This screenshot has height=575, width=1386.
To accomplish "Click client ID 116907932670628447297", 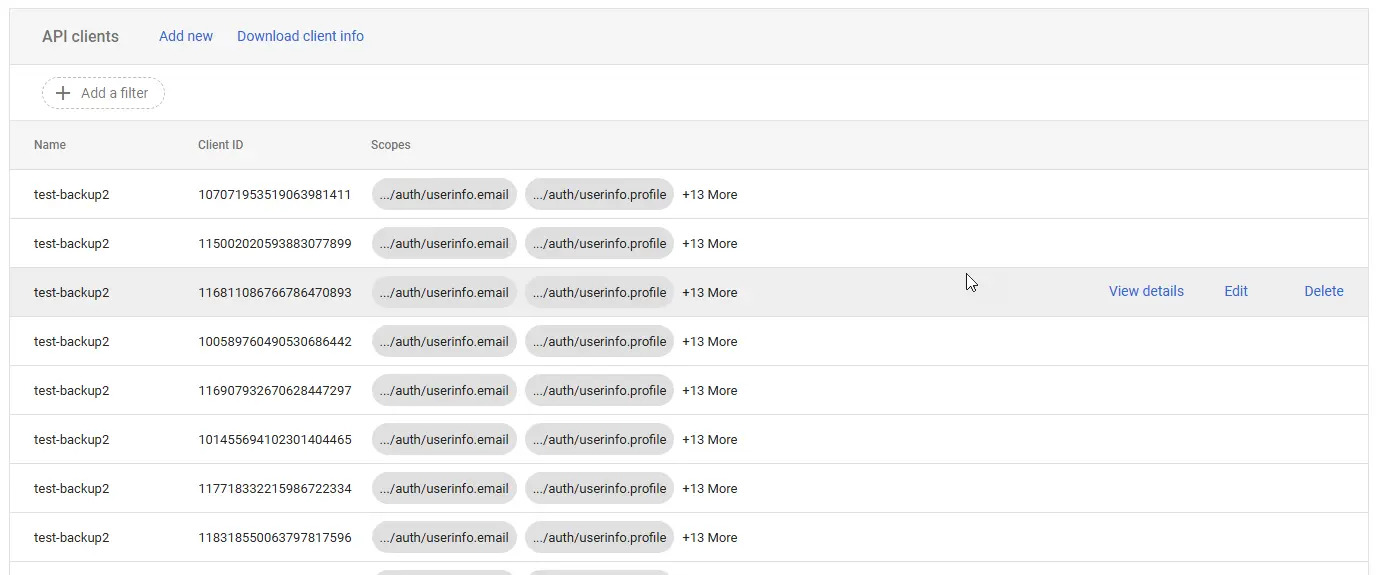I will pos(275,391).
